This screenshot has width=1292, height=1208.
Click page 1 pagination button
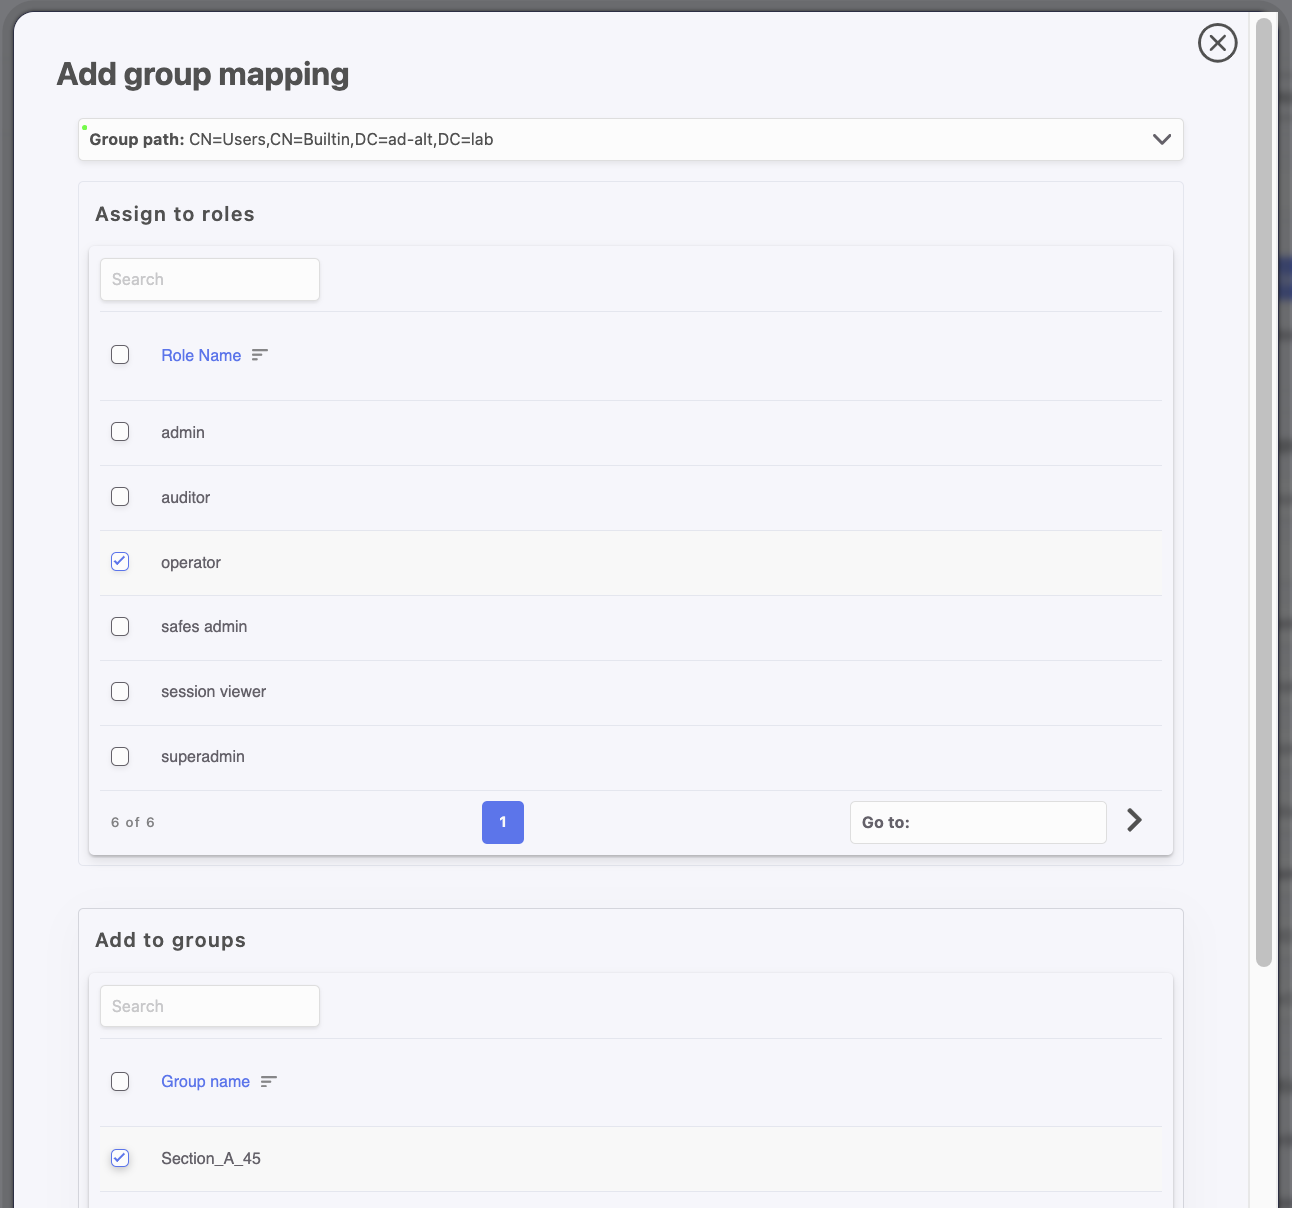pos(503,822)
